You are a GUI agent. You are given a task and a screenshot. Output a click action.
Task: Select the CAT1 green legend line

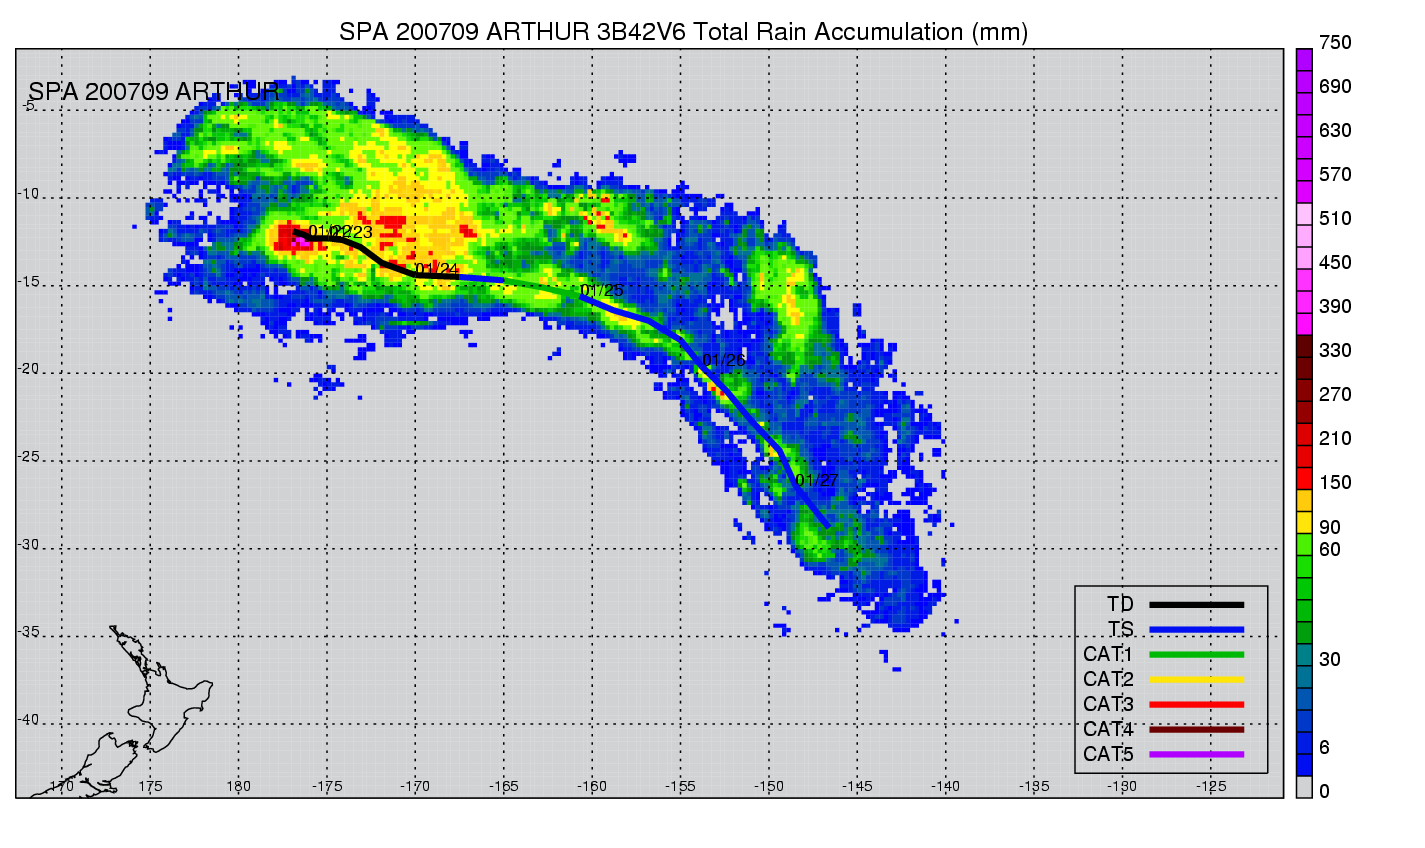click(x=1196, y=655)
